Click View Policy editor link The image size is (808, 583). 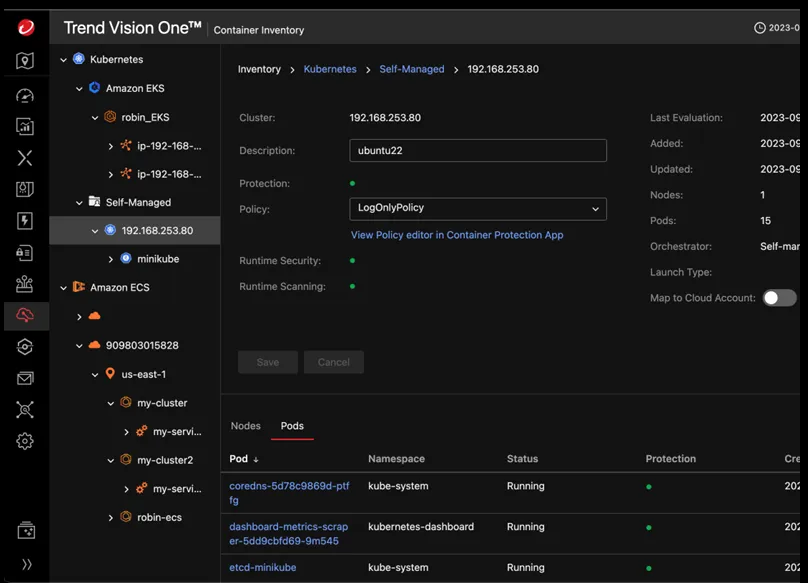(457, 235)
